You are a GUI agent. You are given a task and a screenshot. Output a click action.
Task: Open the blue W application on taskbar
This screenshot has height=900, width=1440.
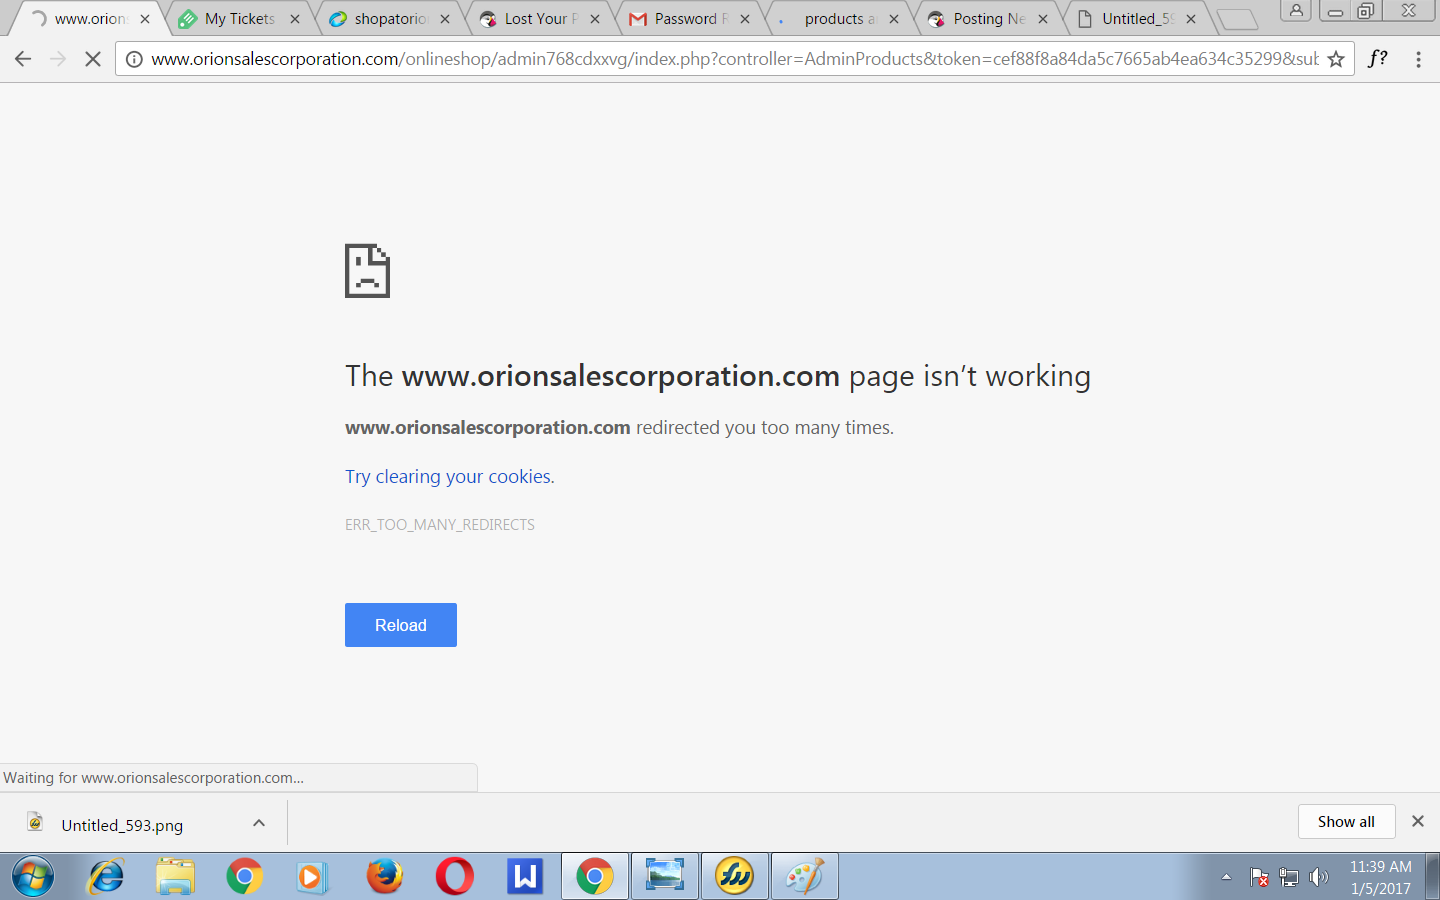525,877
